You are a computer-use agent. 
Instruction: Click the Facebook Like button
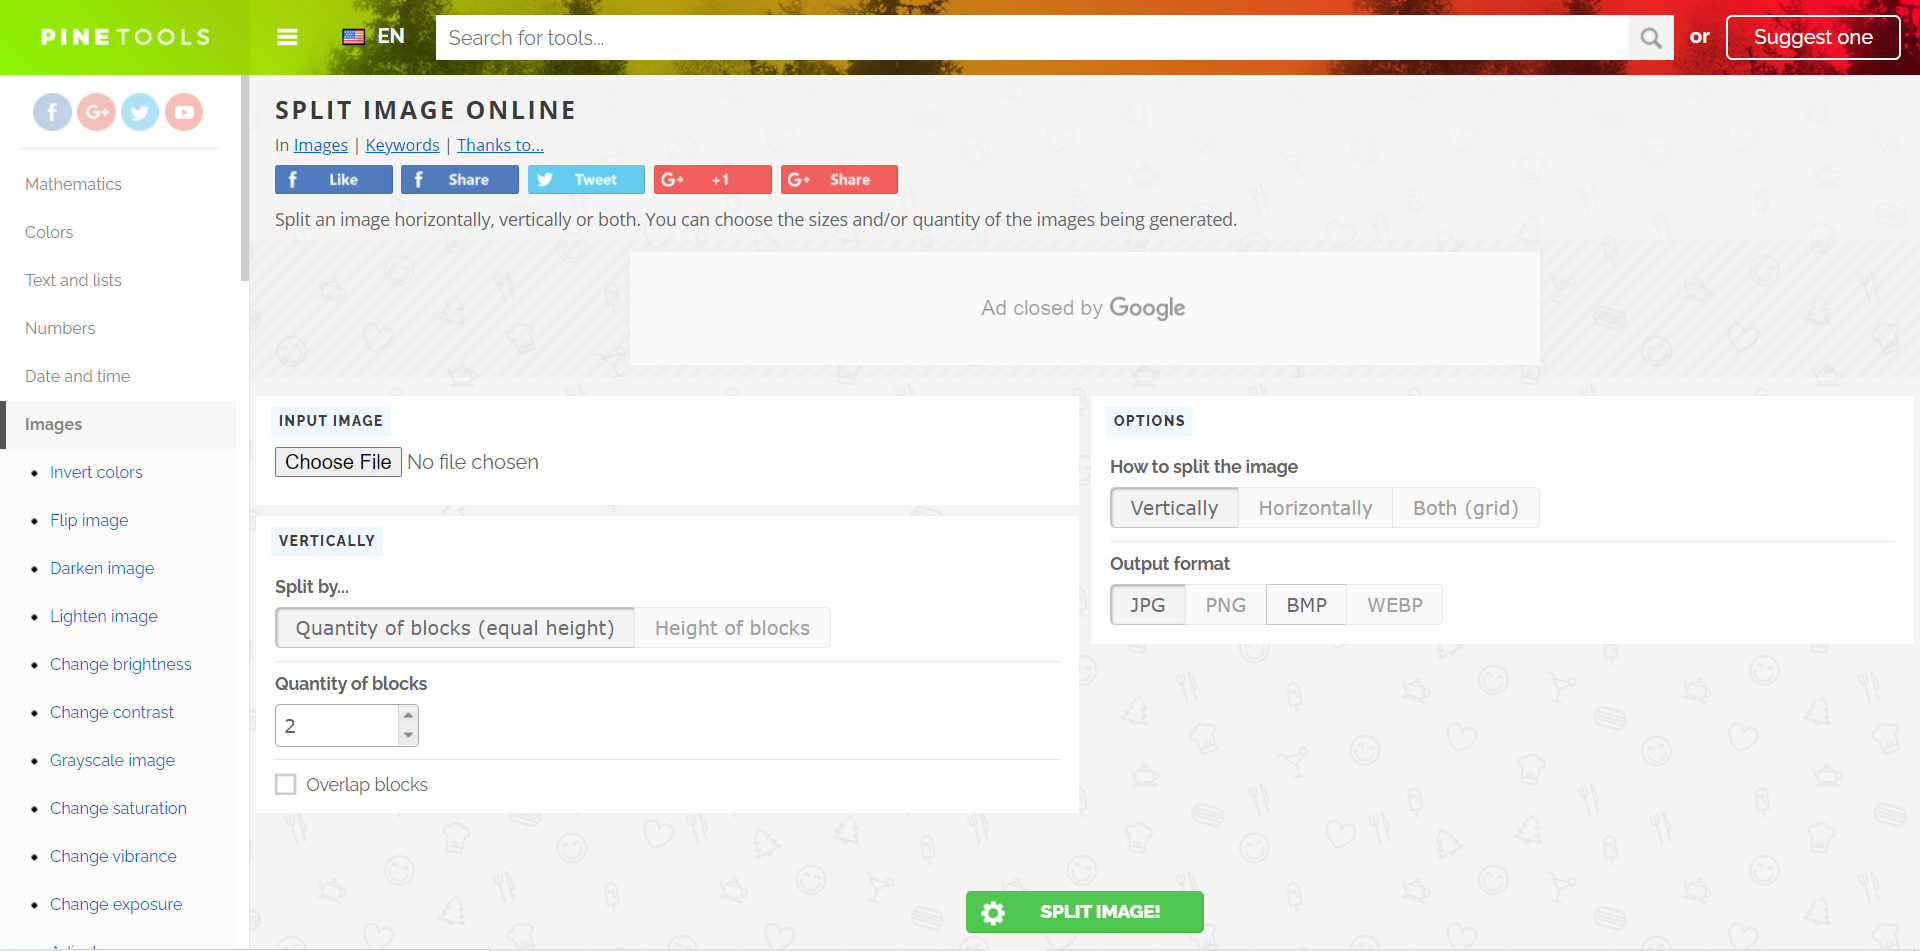pos(333,180)
